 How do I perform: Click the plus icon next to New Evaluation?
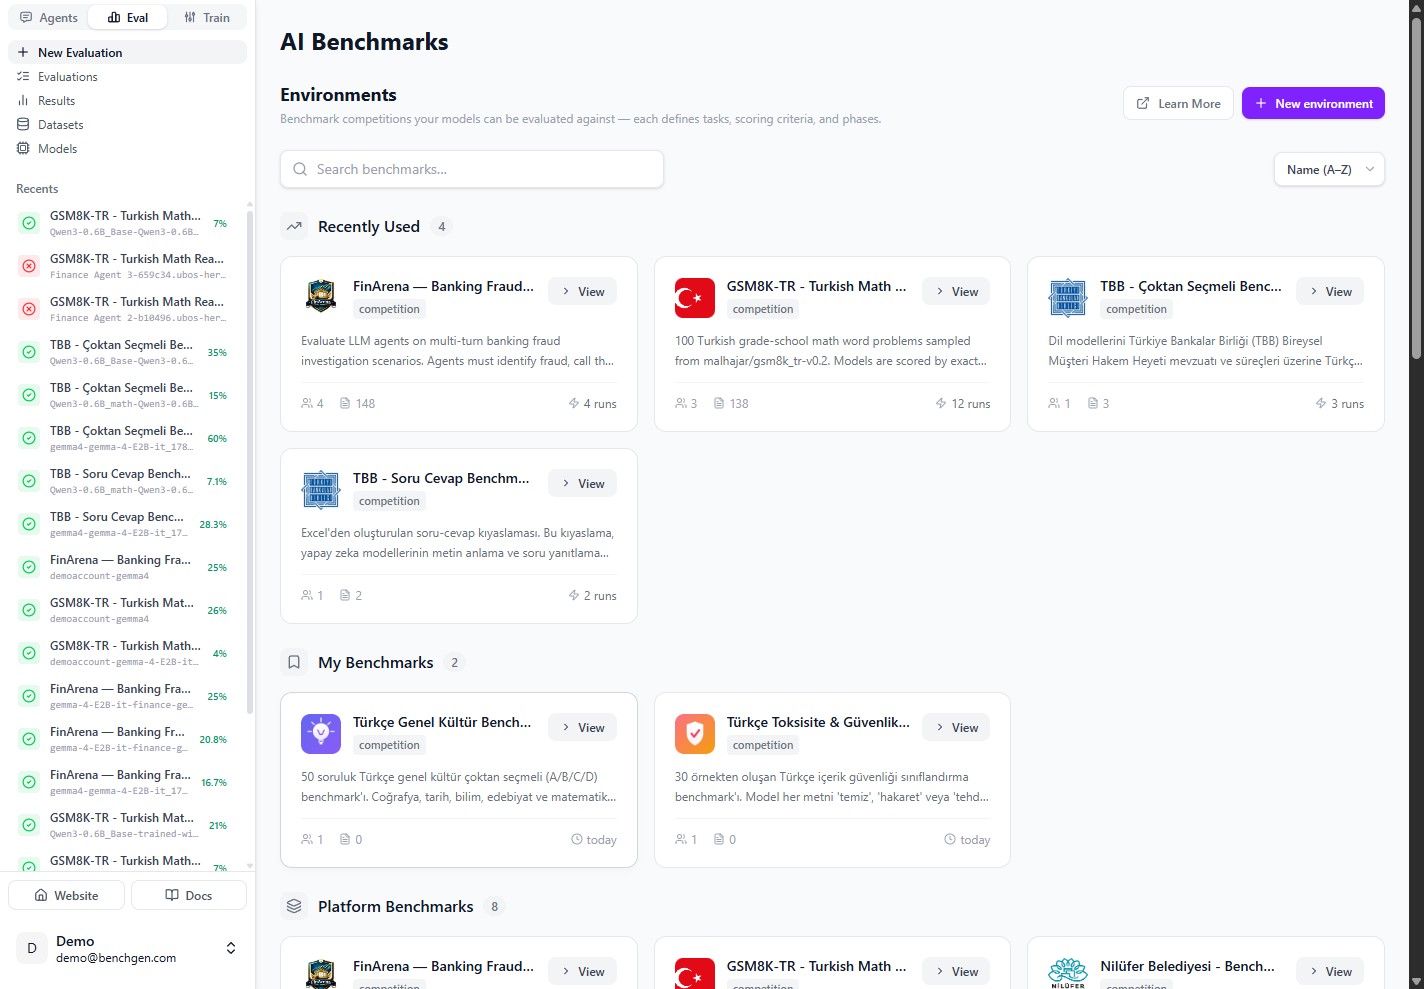pyautogui.click(x=23, y=53)
